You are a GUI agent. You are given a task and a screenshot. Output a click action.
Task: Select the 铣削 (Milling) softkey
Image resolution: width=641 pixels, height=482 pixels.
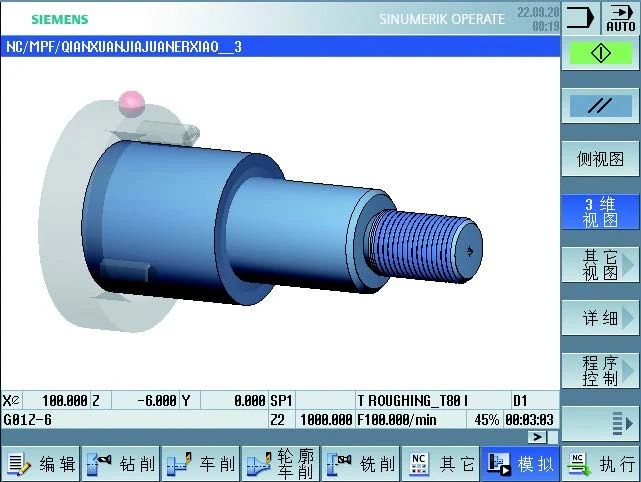tap(360, 464)
